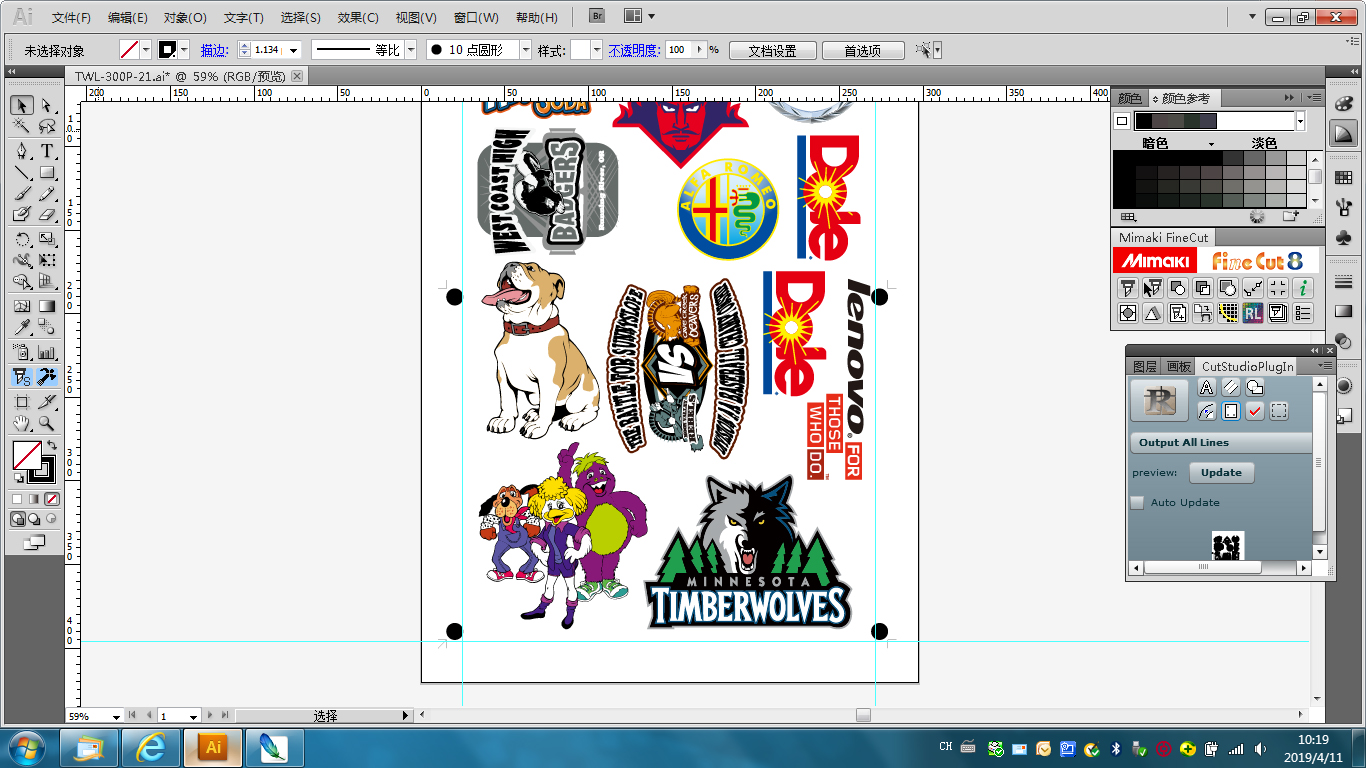Click the large R button in CutStudioPlugIn
Image resolution: width=1366 pixels, height=768 pixels.
(x=1159, y=399)
